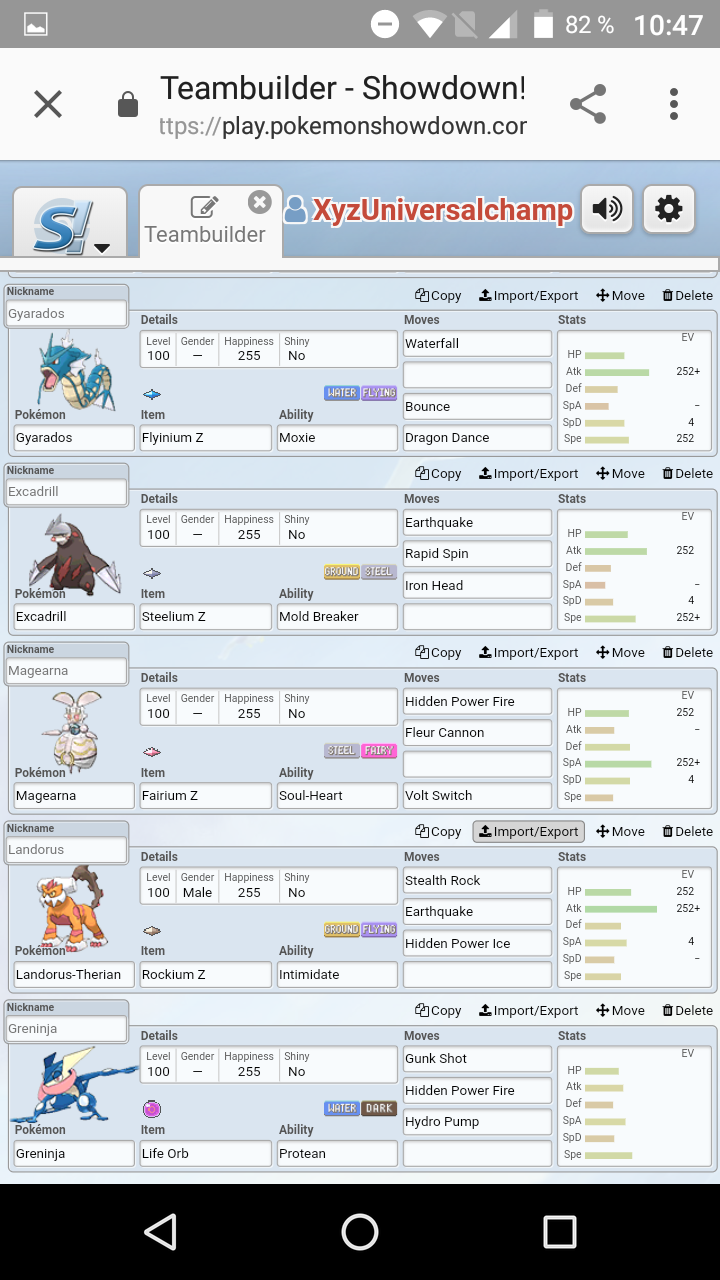The image size is (720, 1280).
Task: Open Magearna stats EV panel
Action: (x=634, y=748)
